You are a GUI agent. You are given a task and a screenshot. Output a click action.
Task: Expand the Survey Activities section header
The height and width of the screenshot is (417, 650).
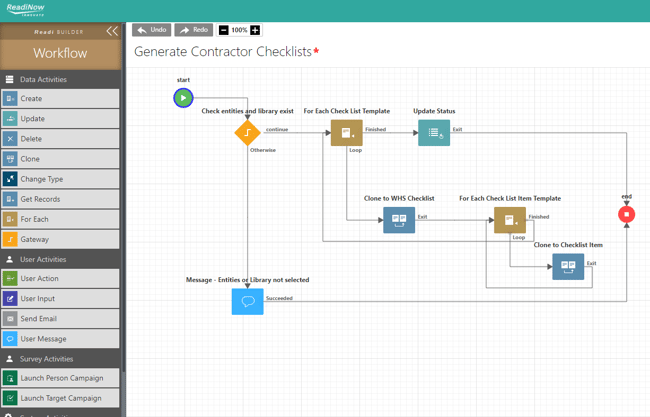click(x=60, y=359)
